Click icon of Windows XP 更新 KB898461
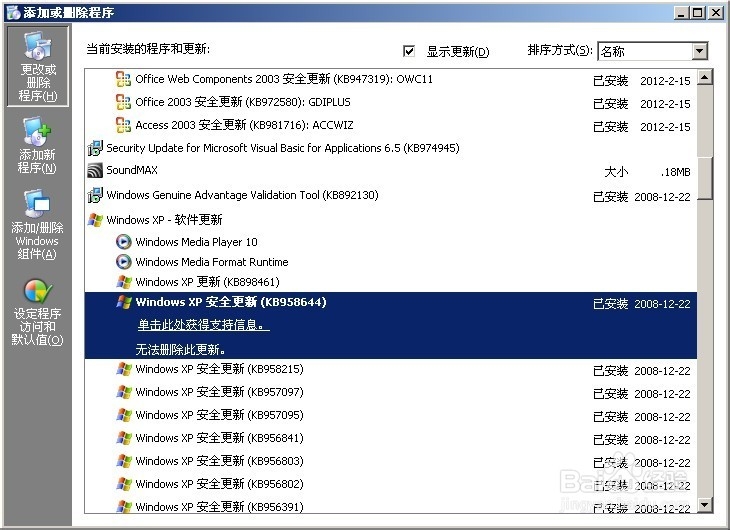Viewport: 730px width, 530px height. coord(123,282)
